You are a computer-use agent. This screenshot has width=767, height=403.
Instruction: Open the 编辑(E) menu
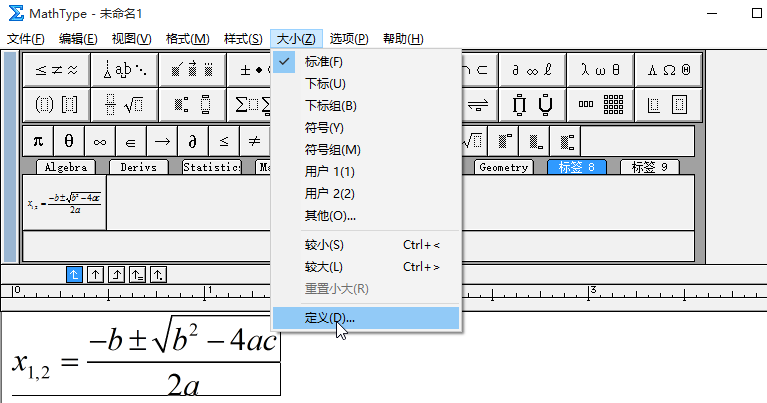pos(78,39)
